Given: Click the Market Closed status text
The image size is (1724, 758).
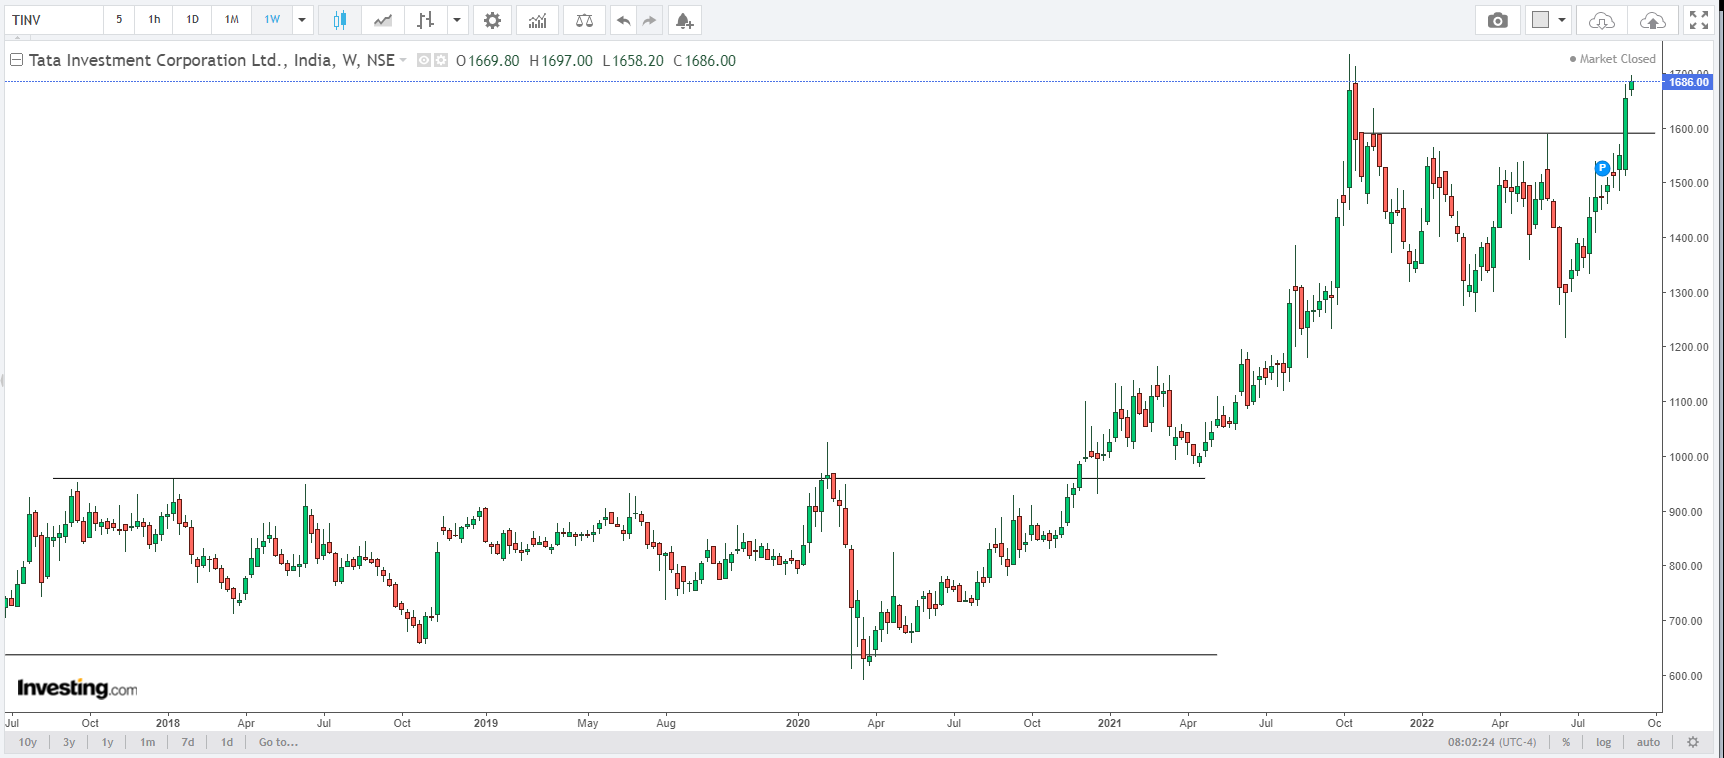Looking at the screenshot, I should pos(1617,59).
